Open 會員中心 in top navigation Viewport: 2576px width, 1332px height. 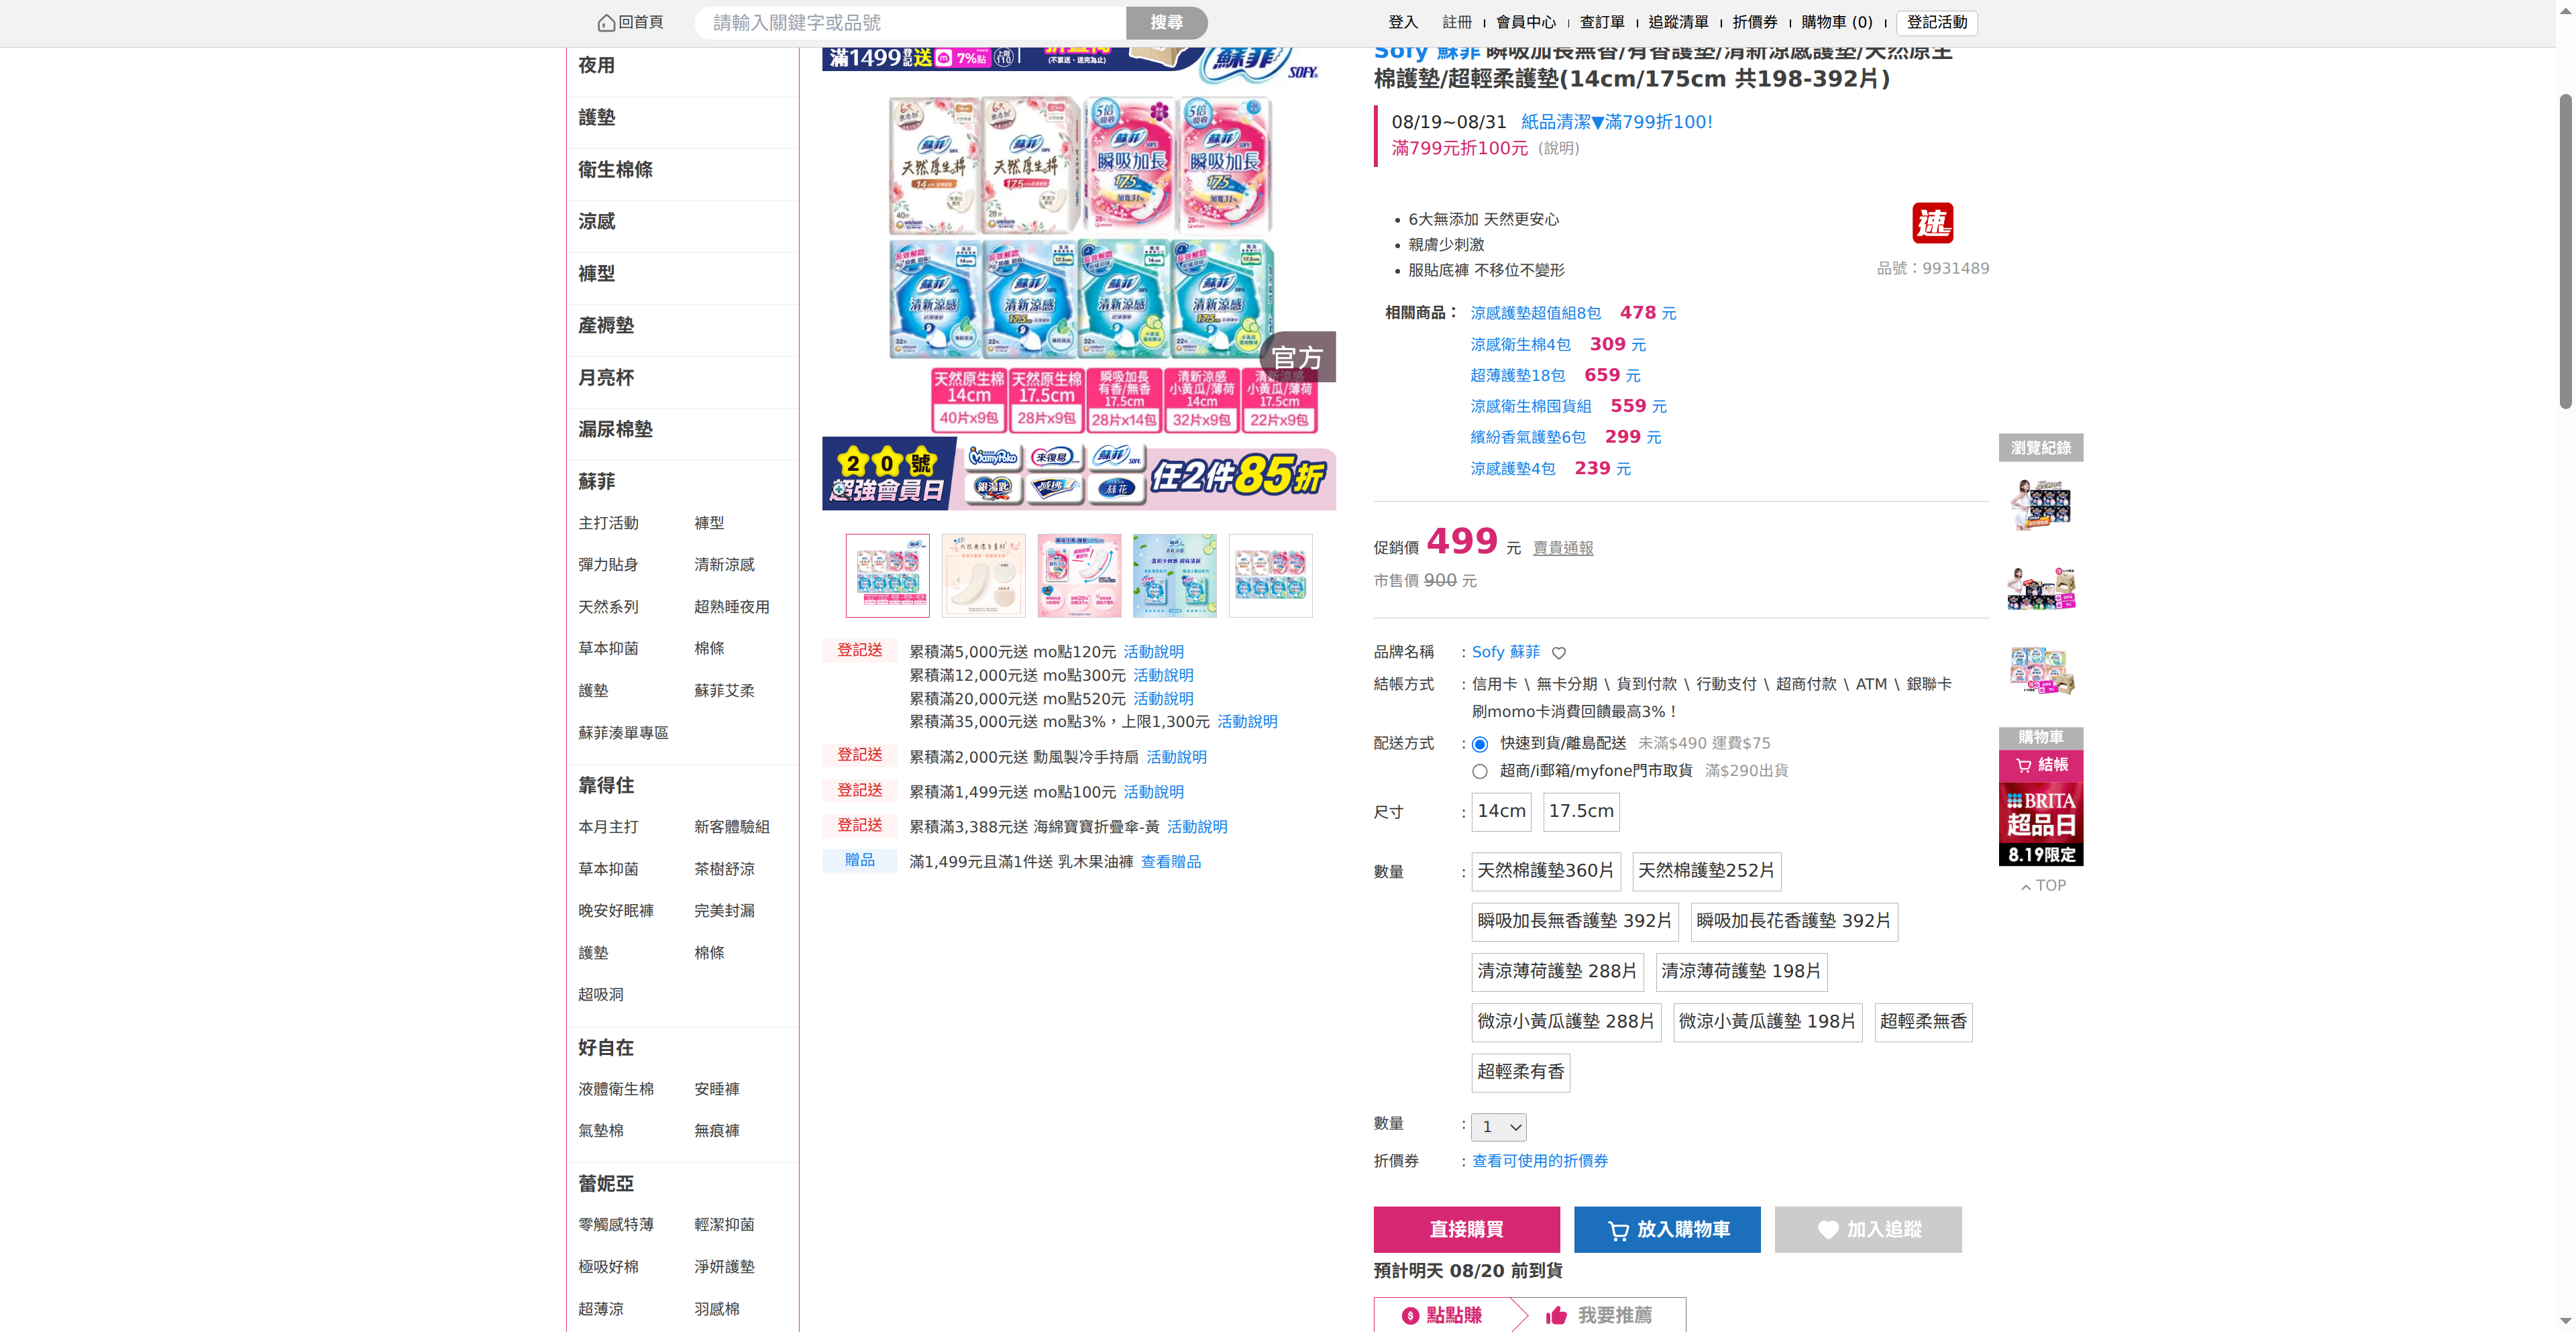click(x=1526, y=23)
